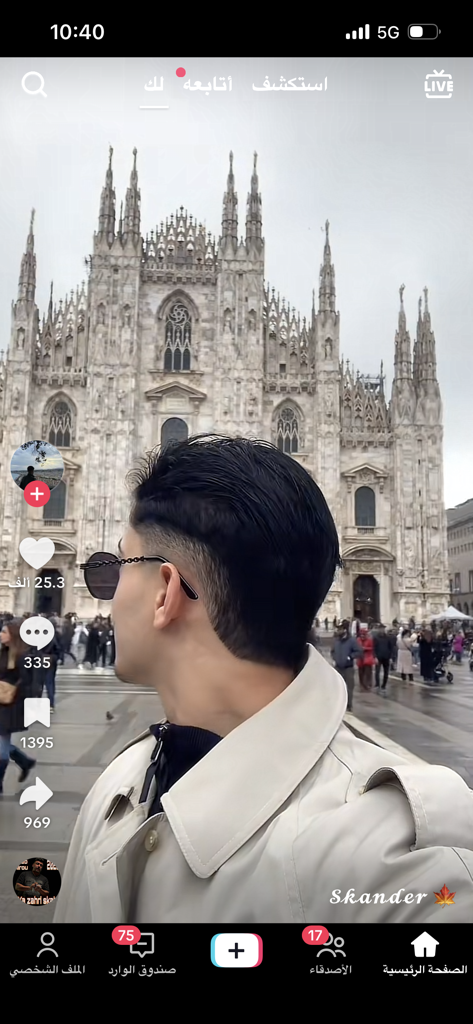The width and height of the screenshot is (473, 1024).
Task: Open صندوق الوارد inbox tab
Action: (x=142, y=953)
